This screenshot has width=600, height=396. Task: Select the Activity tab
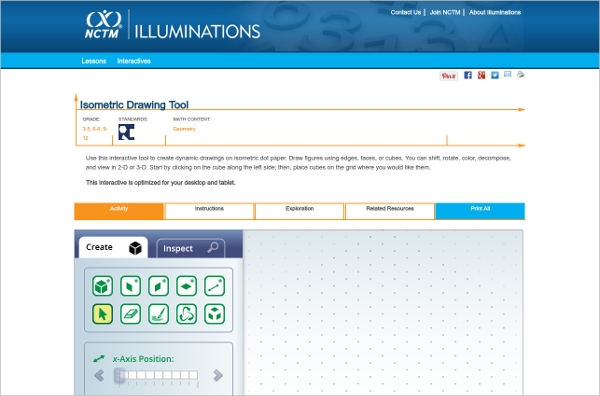tap(119, 211)
